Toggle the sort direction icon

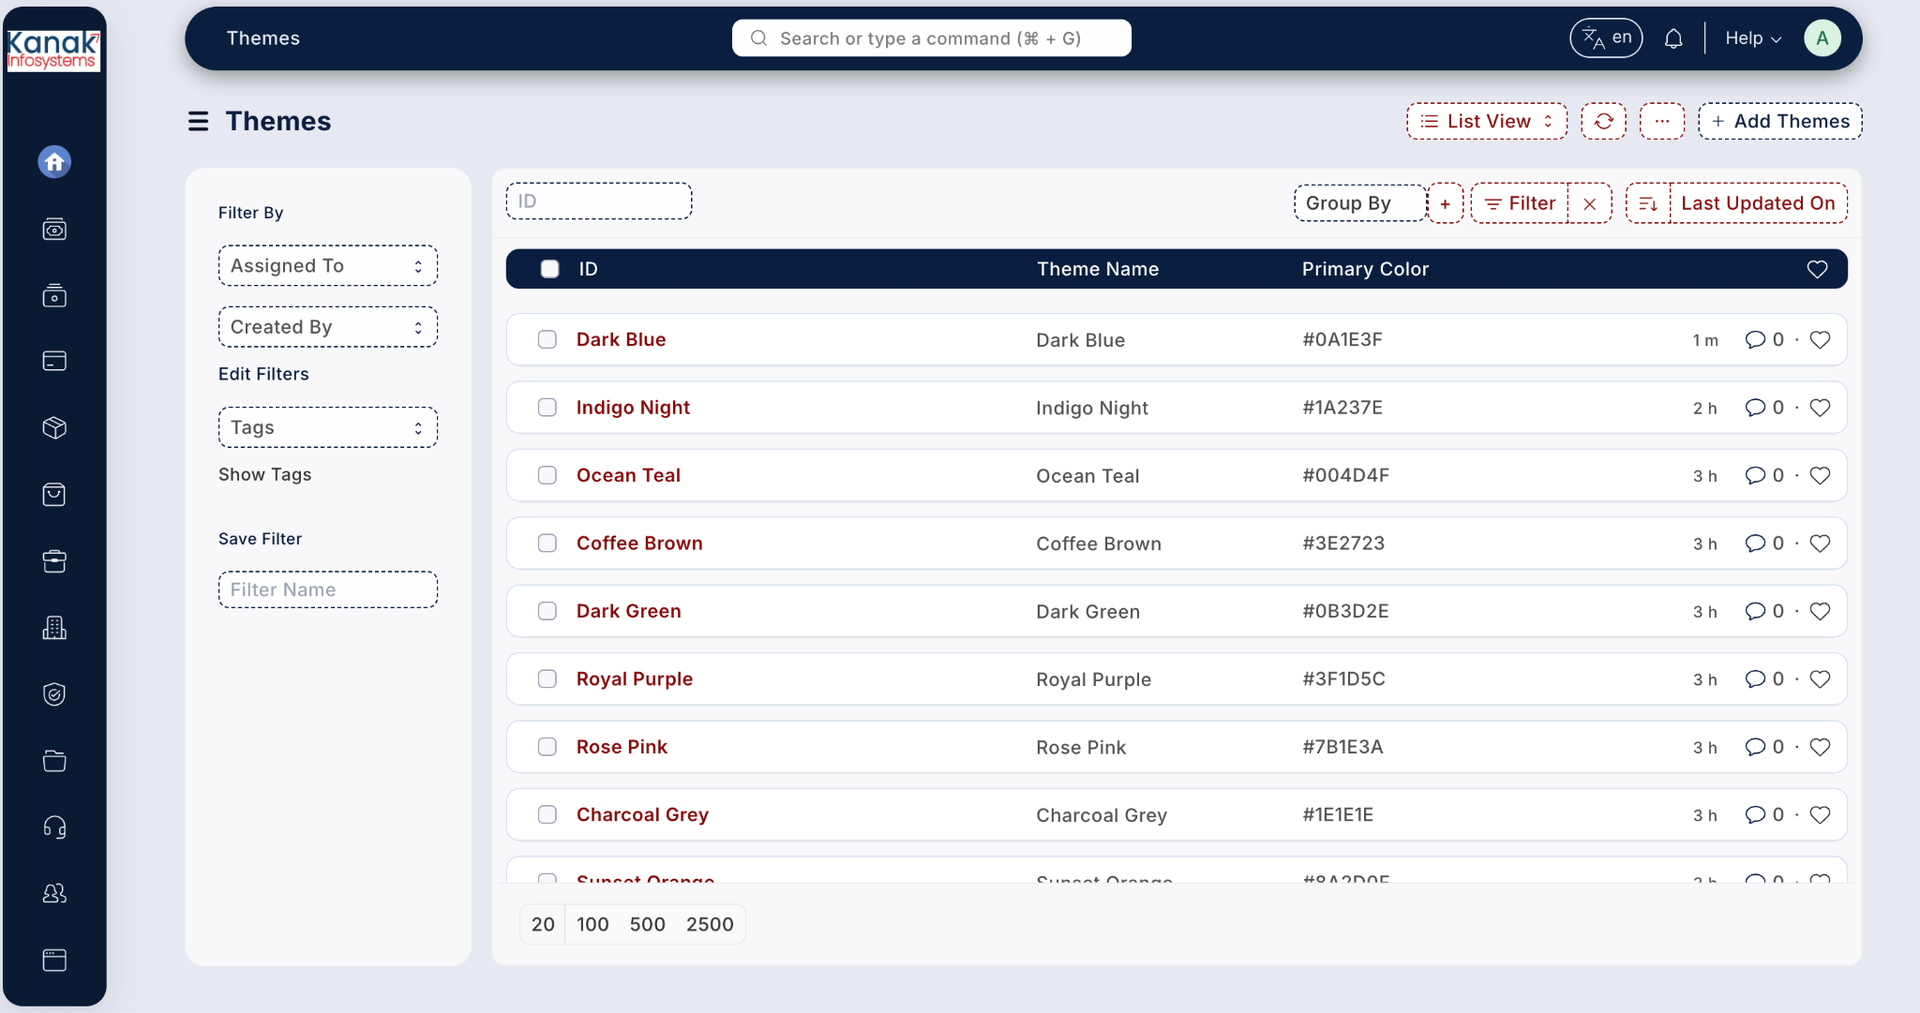(x=1648, y=203)
